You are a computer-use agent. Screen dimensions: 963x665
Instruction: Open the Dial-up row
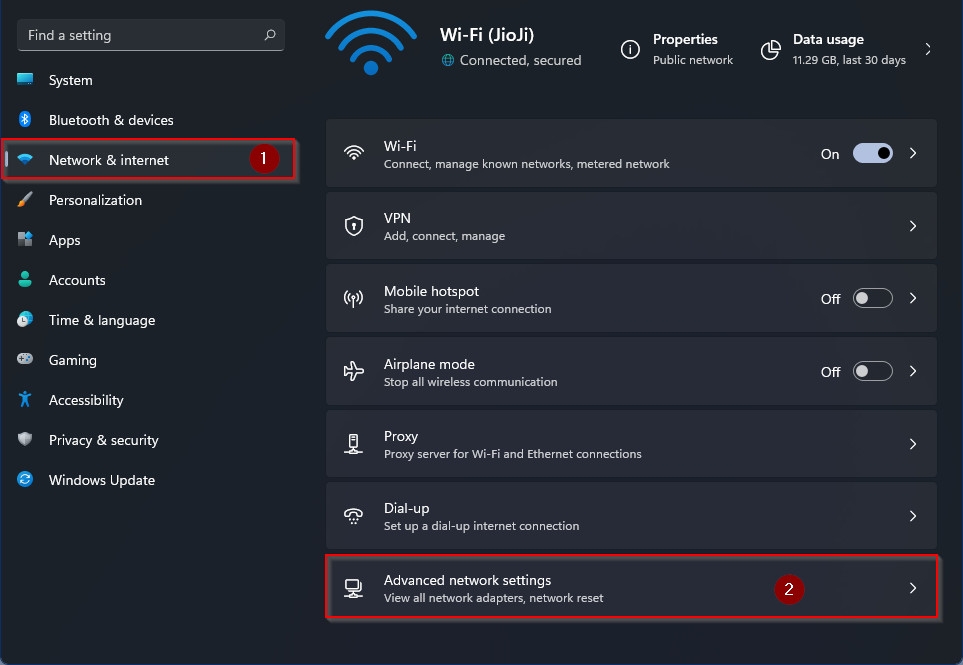pos(631,516)
